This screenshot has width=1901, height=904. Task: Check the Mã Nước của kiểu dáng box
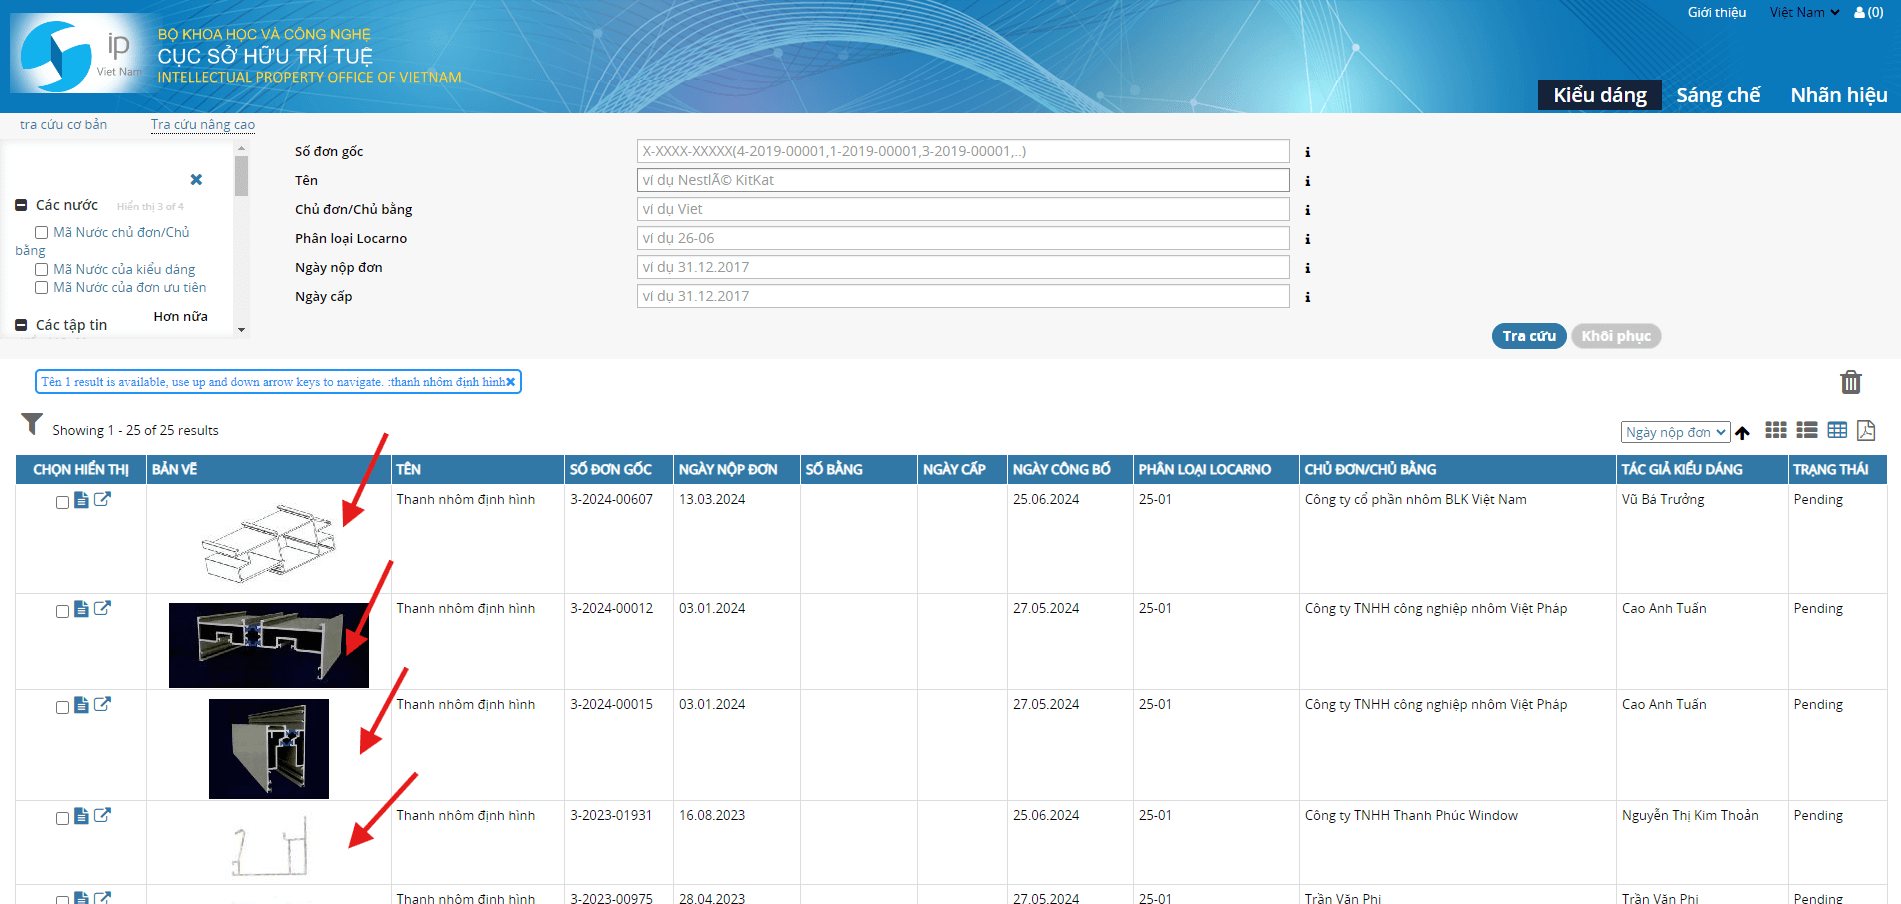(x=42, y=270)
